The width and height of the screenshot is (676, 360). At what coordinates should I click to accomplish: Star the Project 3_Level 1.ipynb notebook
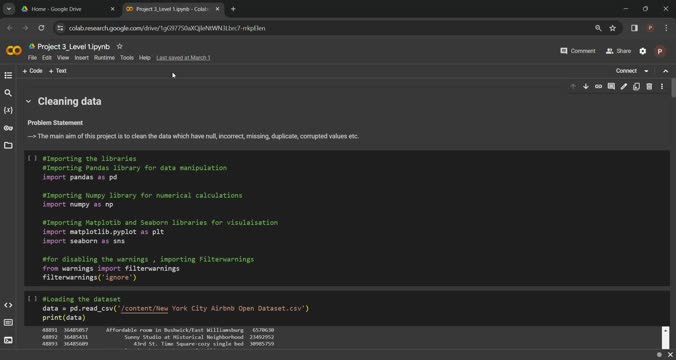click(120, 47)
